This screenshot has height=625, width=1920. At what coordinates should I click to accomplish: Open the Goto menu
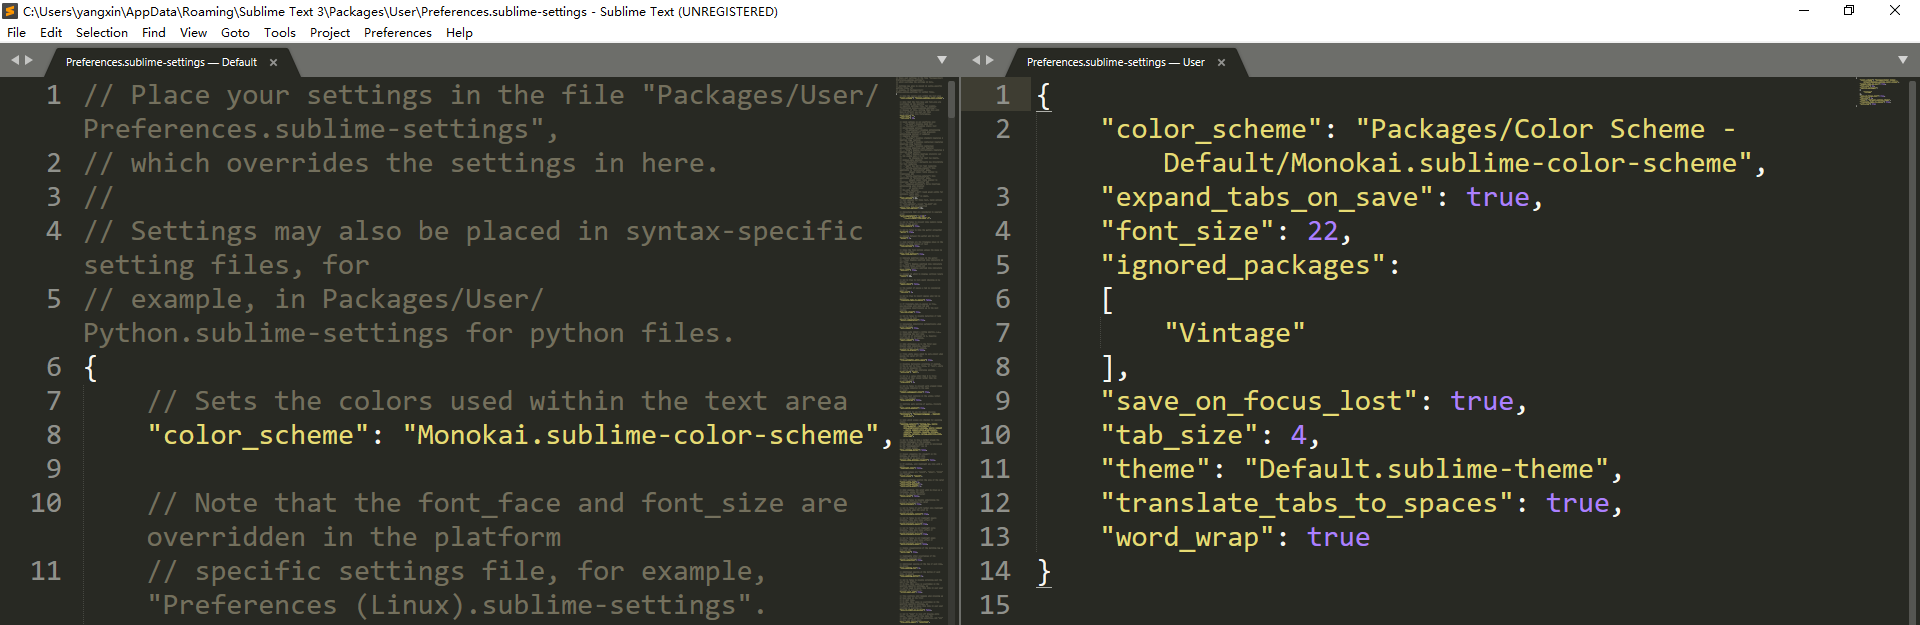(235, 33)
